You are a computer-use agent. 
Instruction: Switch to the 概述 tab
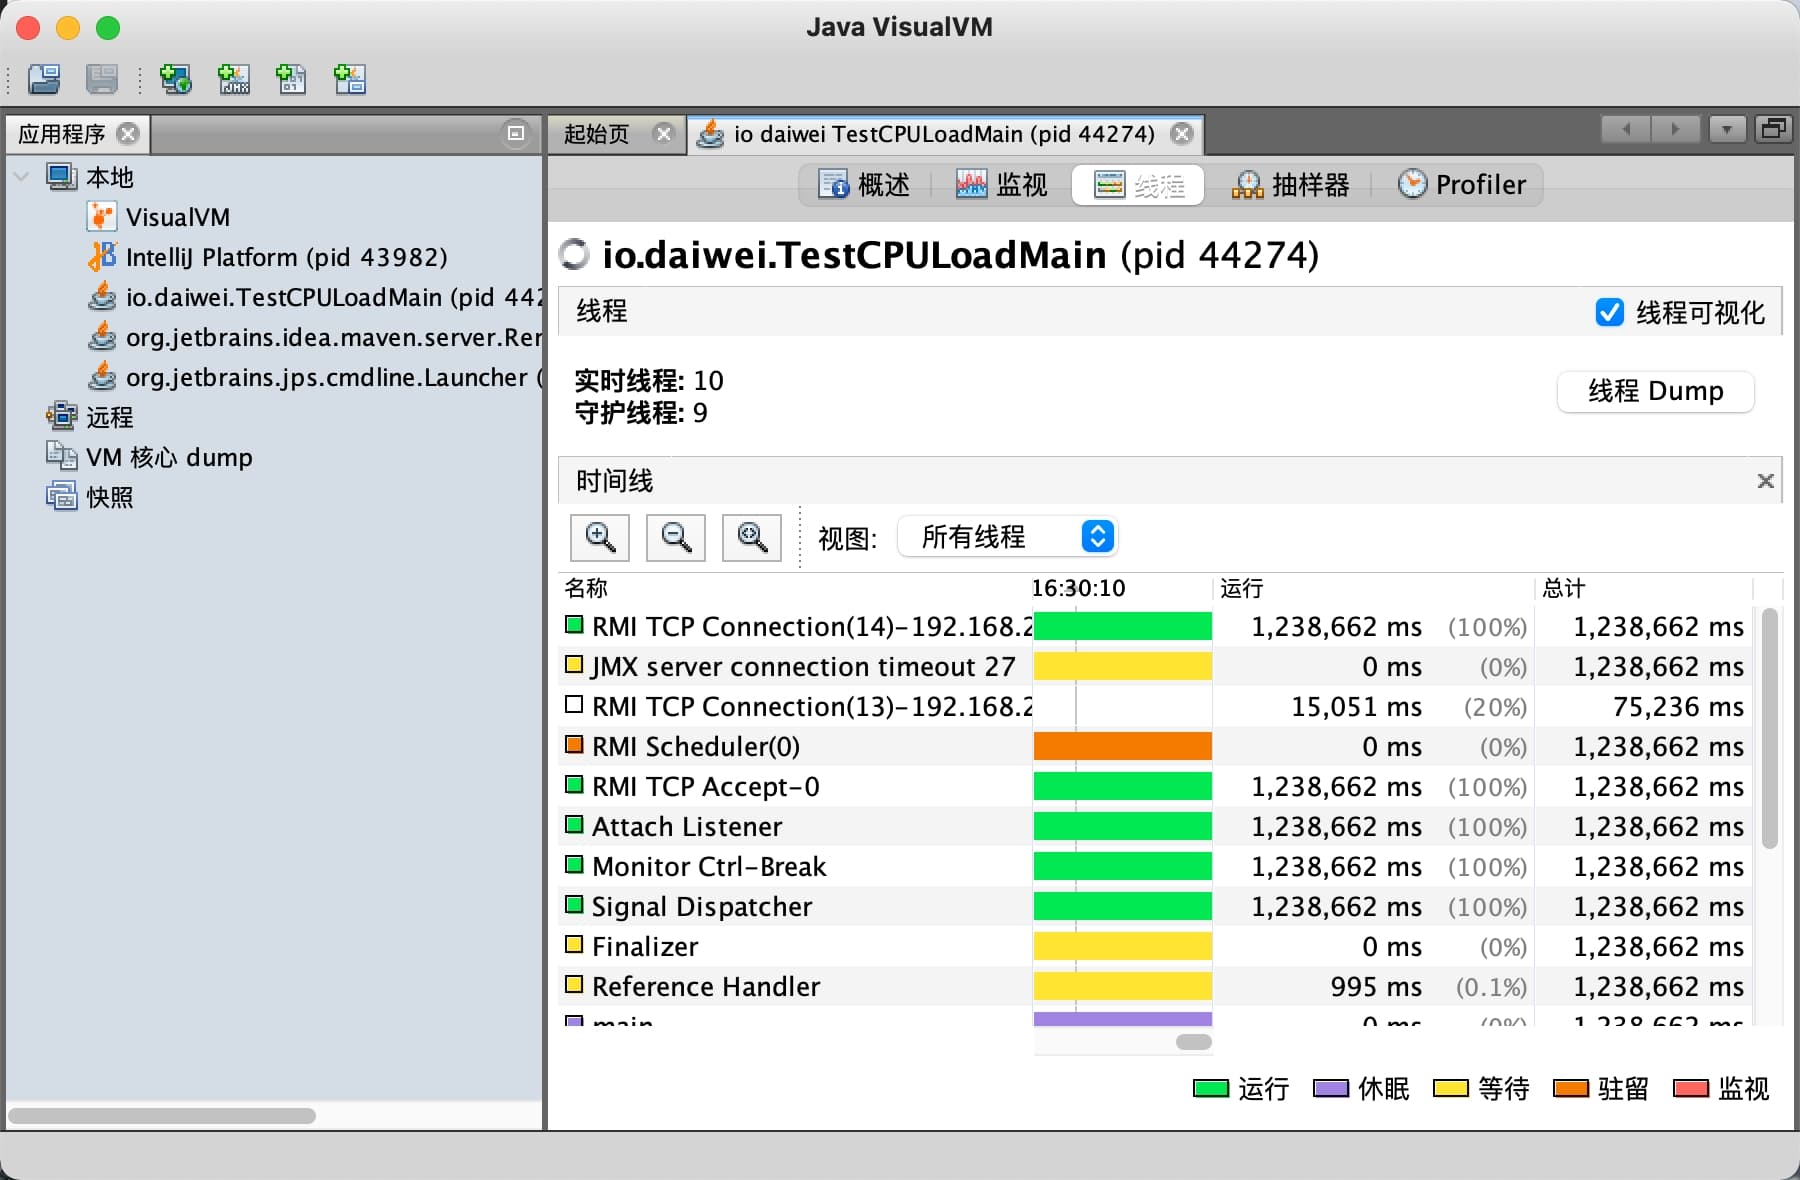click(864, 185)
